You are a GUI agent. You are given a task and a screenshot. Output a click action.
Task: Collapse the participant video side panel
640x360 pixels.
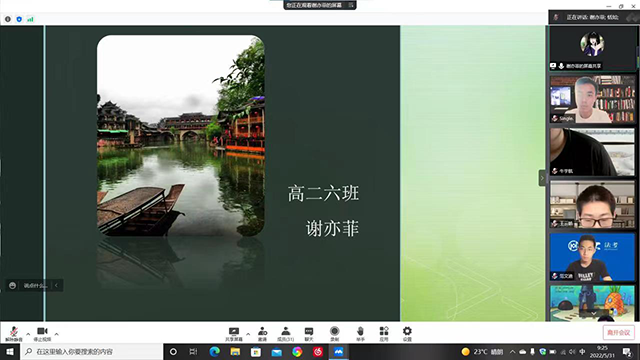click(542, 178)
